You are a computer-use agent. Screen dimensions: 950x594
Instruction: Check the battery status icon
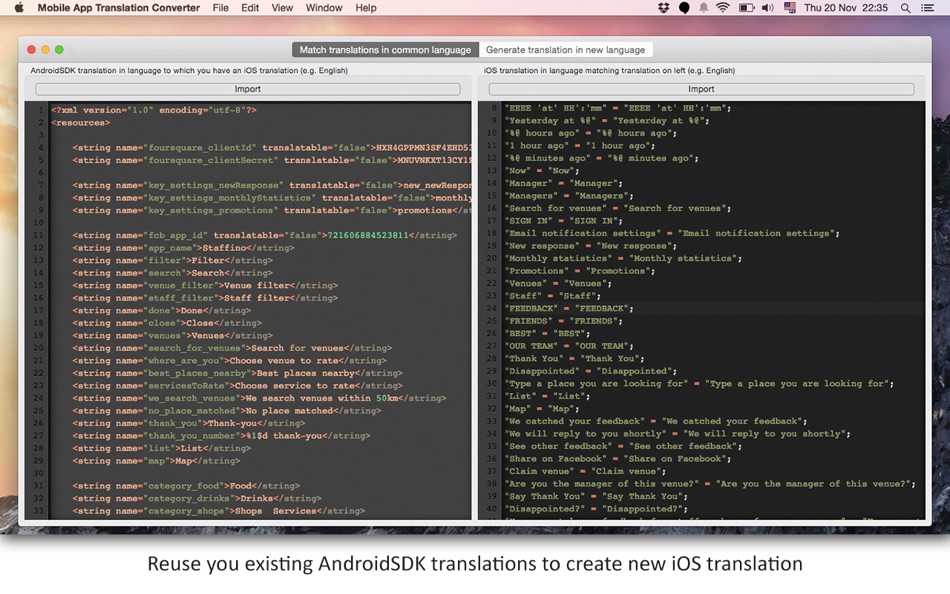pyautogui.click(x=746, y=8)
